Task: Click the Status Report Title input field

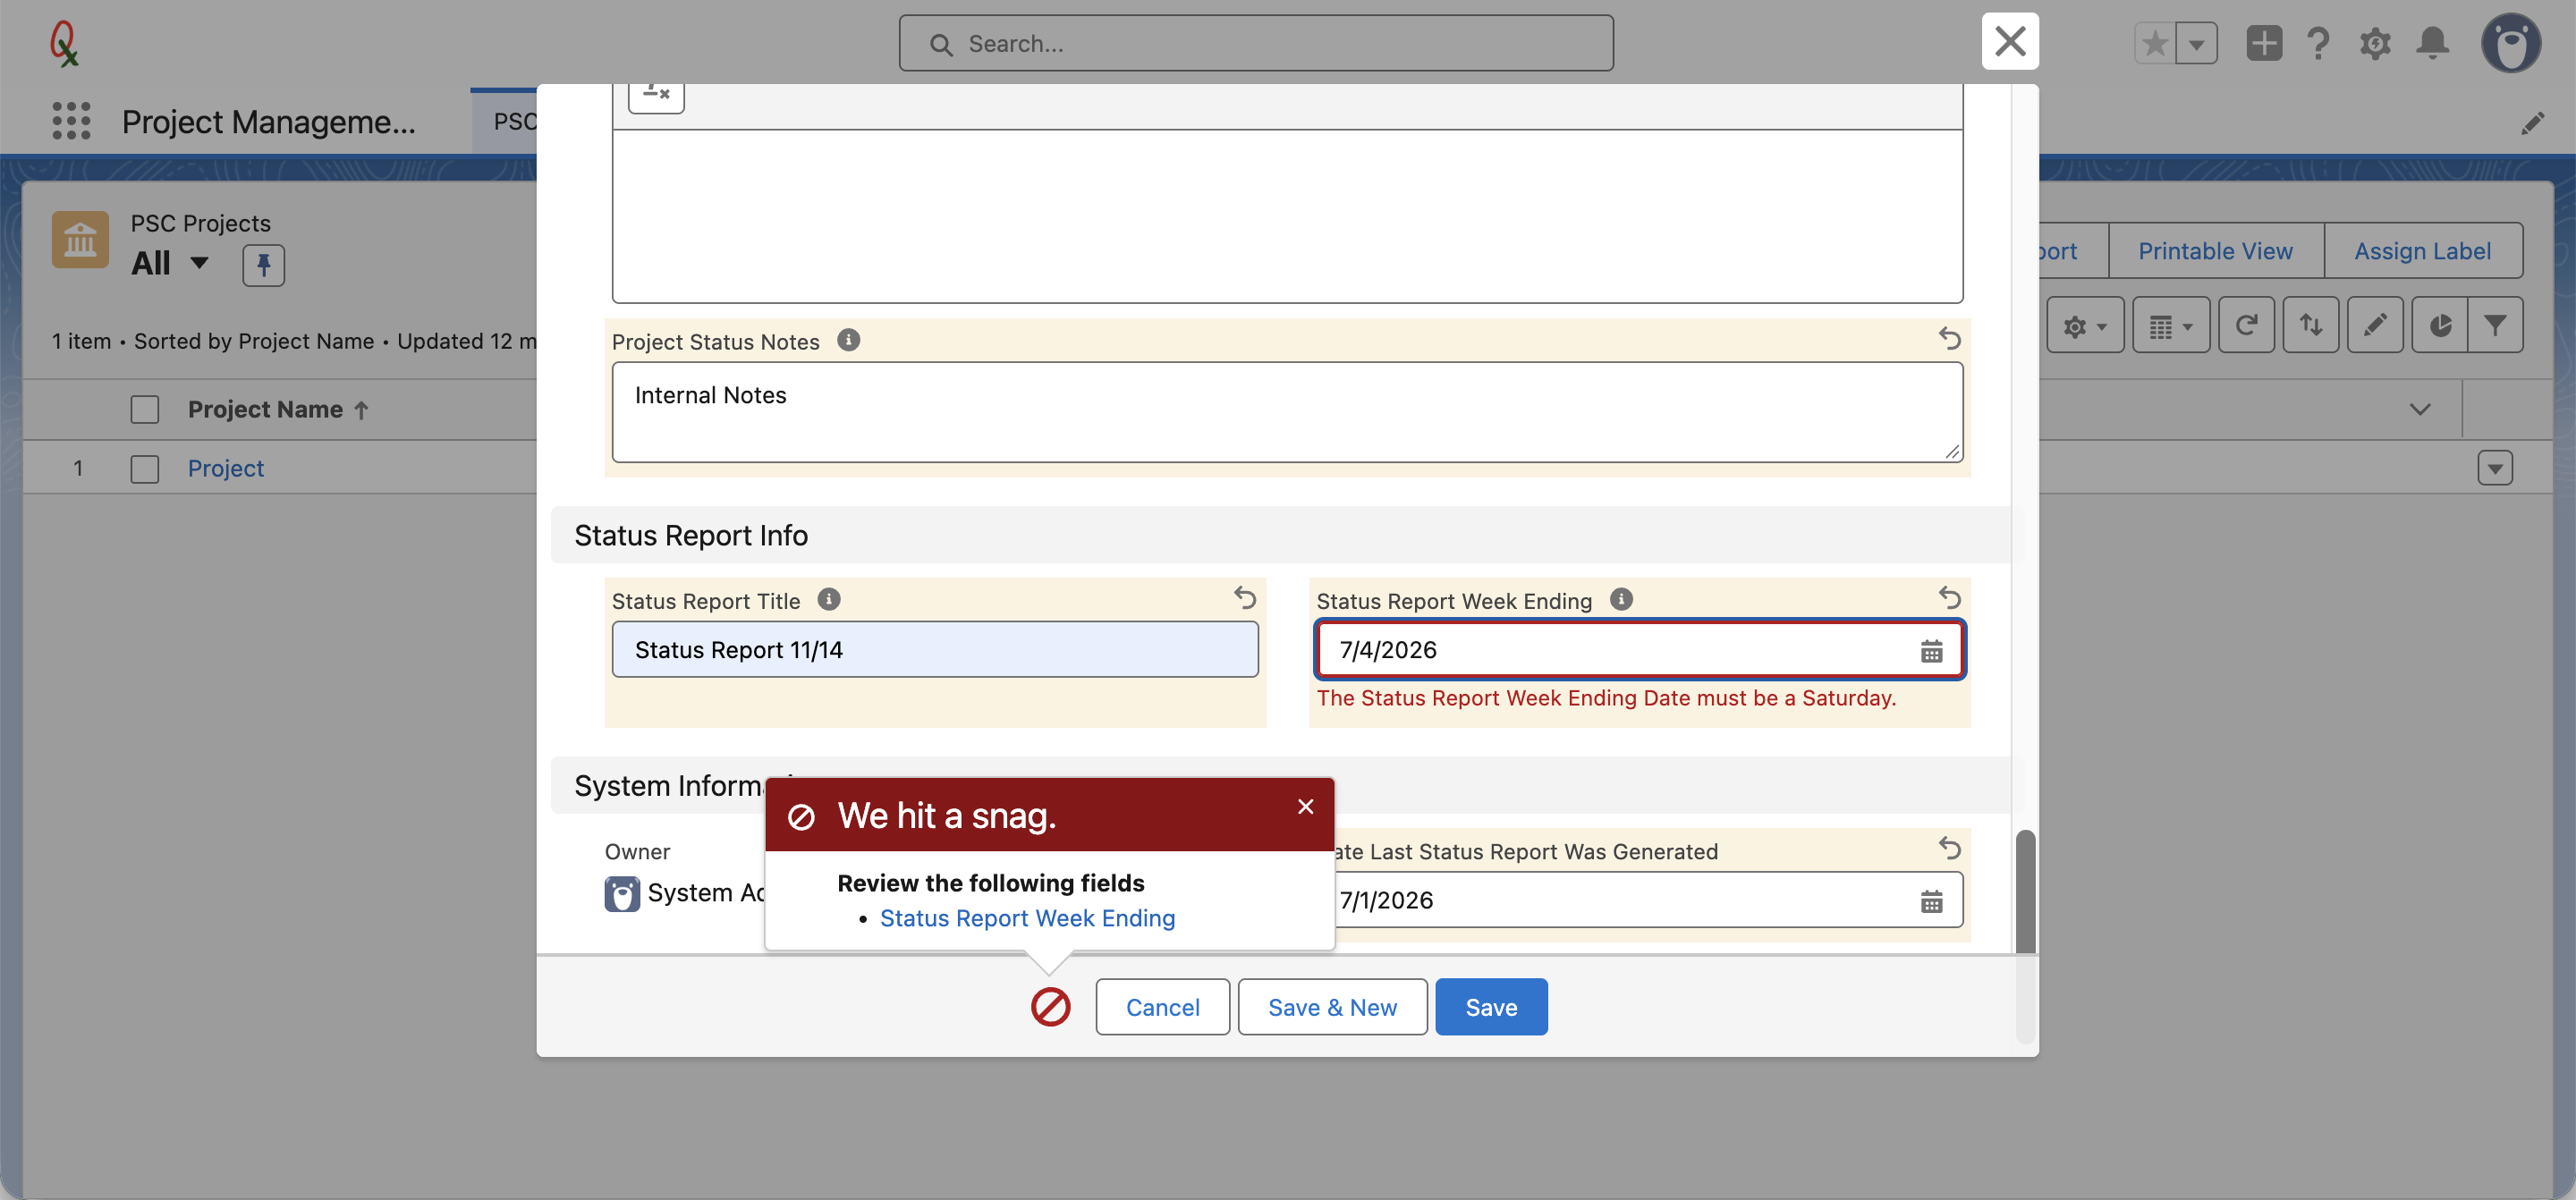Action: click(x=935, y=649)
